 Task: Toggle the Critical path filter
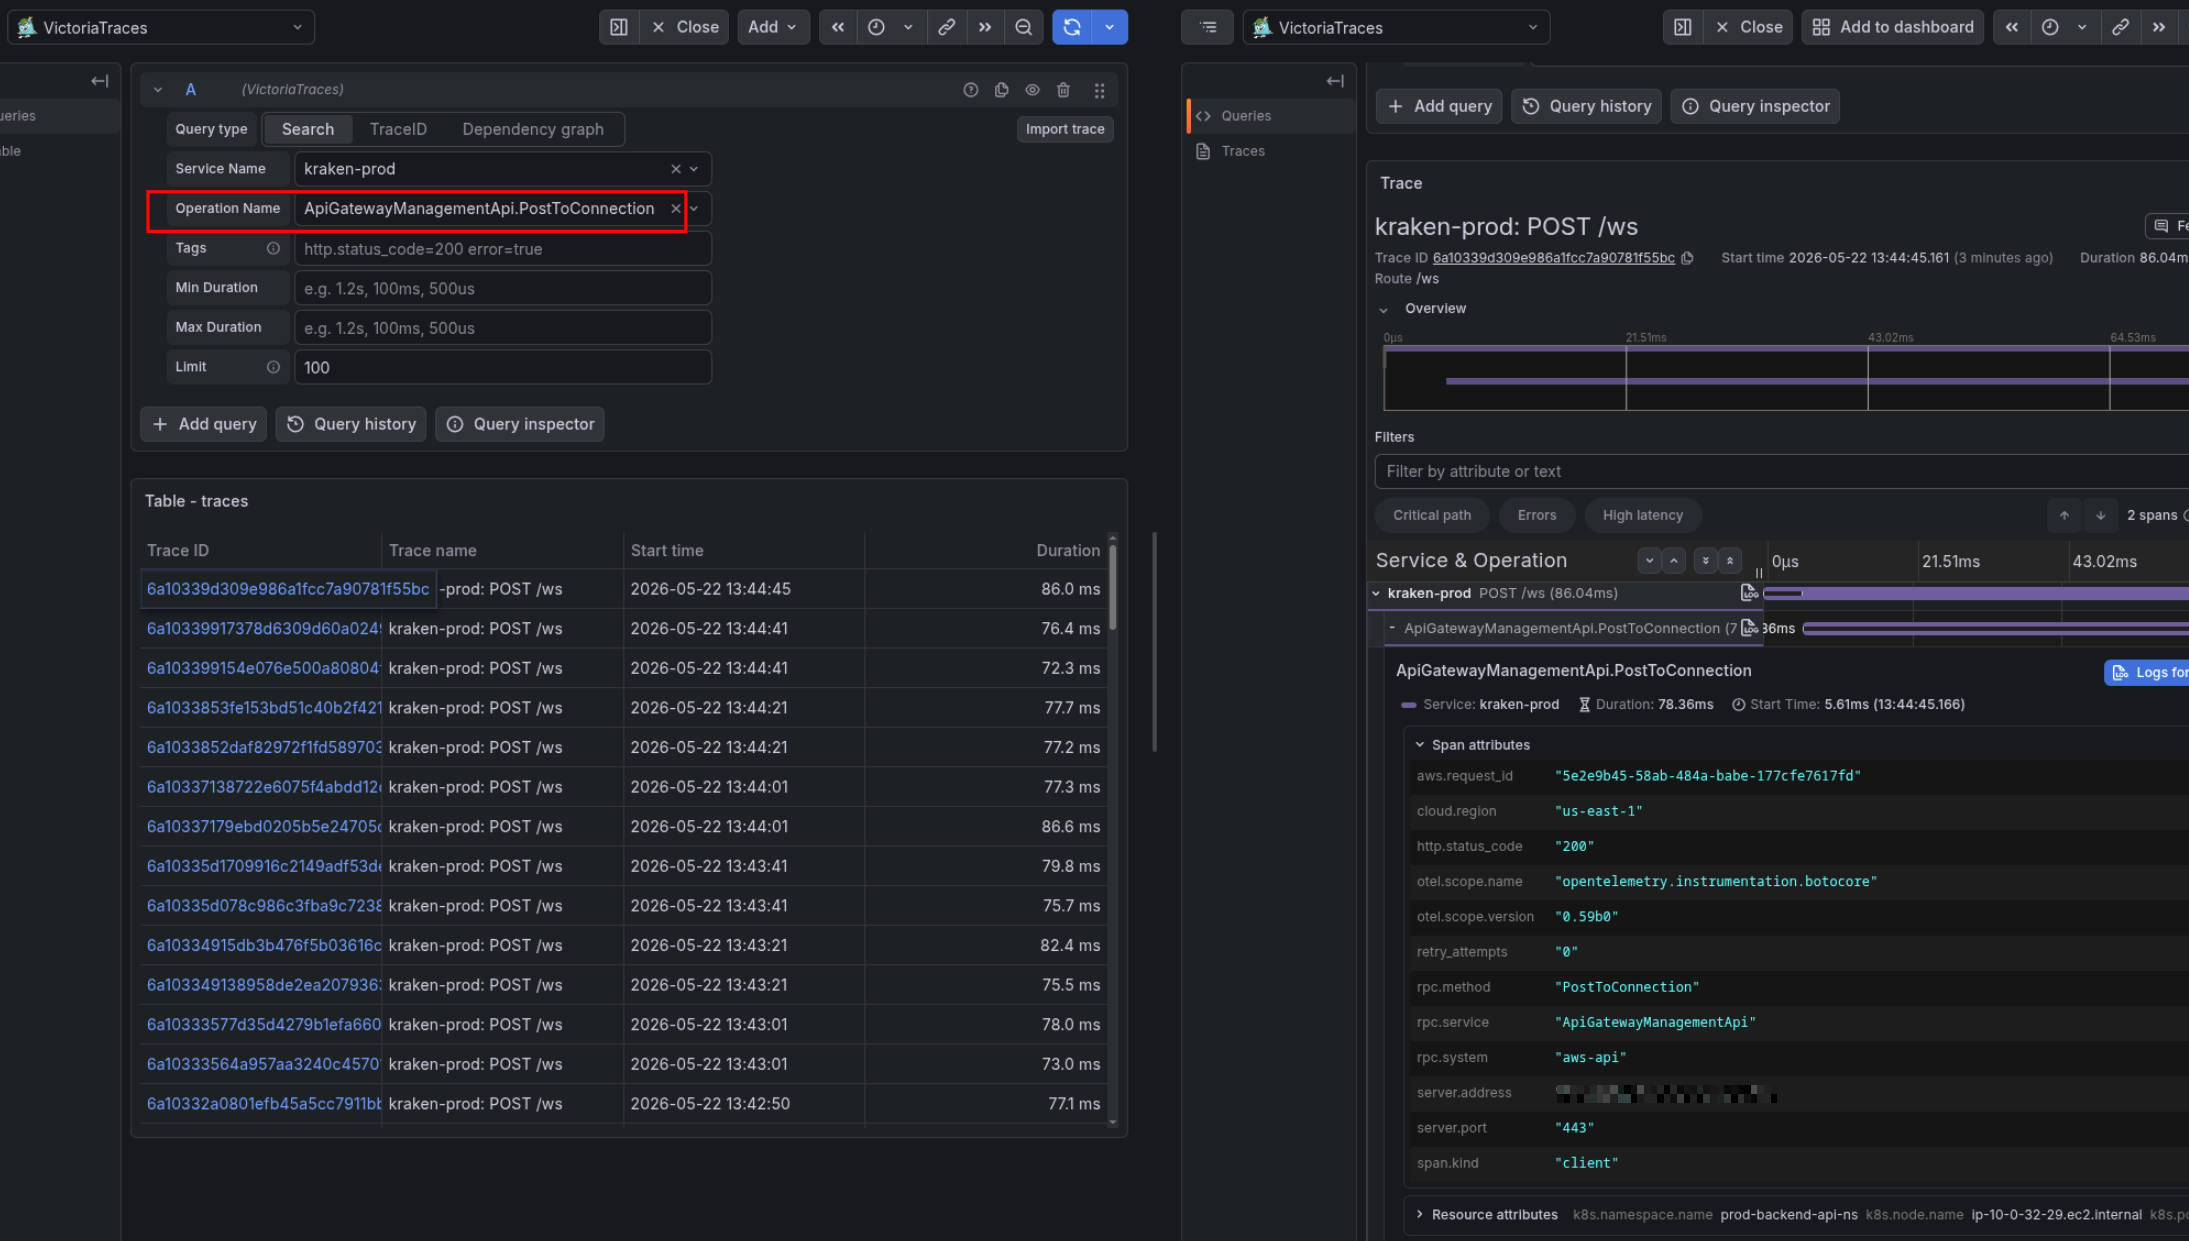(x=1432, y=515)
